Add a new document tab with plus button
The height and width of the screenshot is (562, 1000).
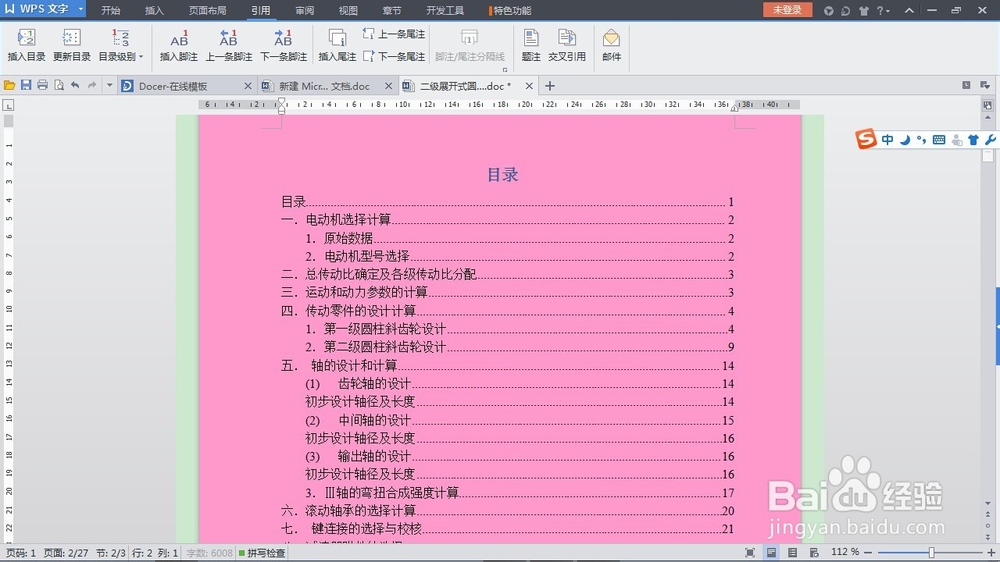[550, 85]
